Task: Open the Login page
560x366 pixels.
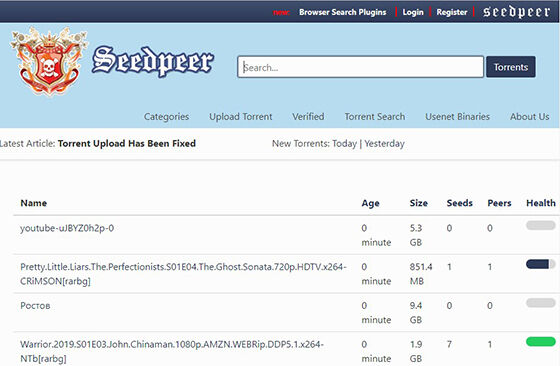Action: 413,12
